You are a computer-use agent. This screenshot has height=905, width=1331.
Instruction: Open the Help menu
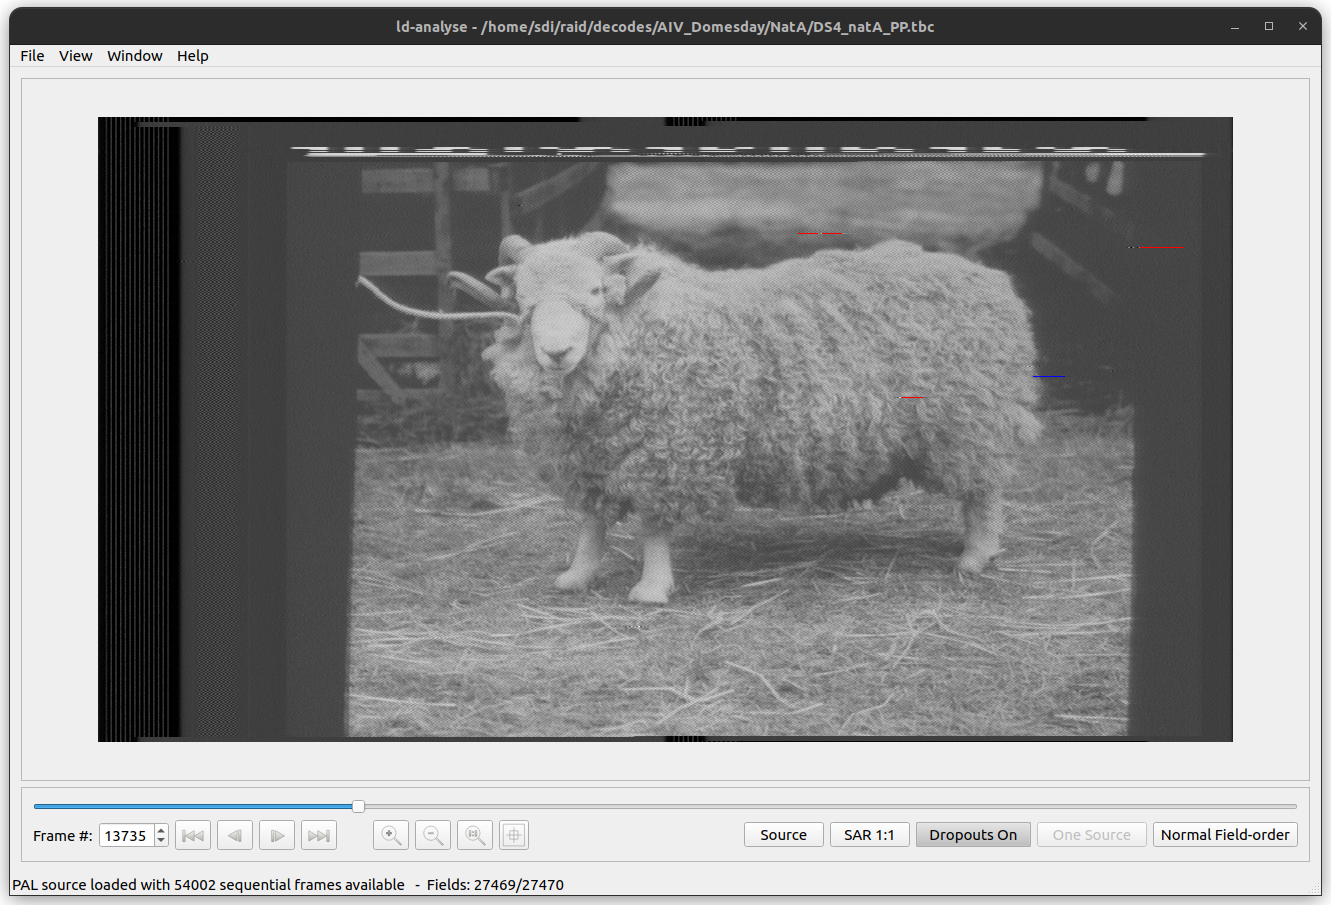pos(193,56)
